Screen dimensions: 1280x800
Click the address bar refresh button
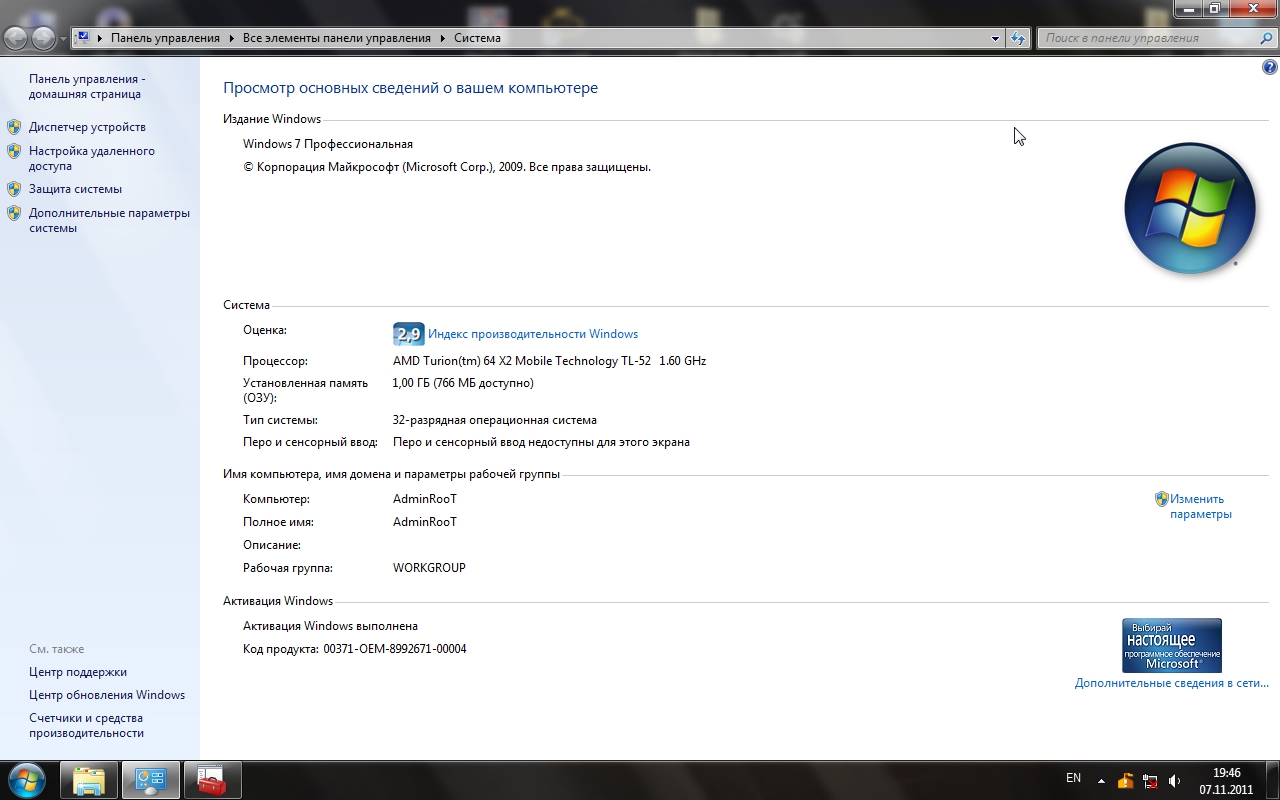click(x=1018, y=38)
